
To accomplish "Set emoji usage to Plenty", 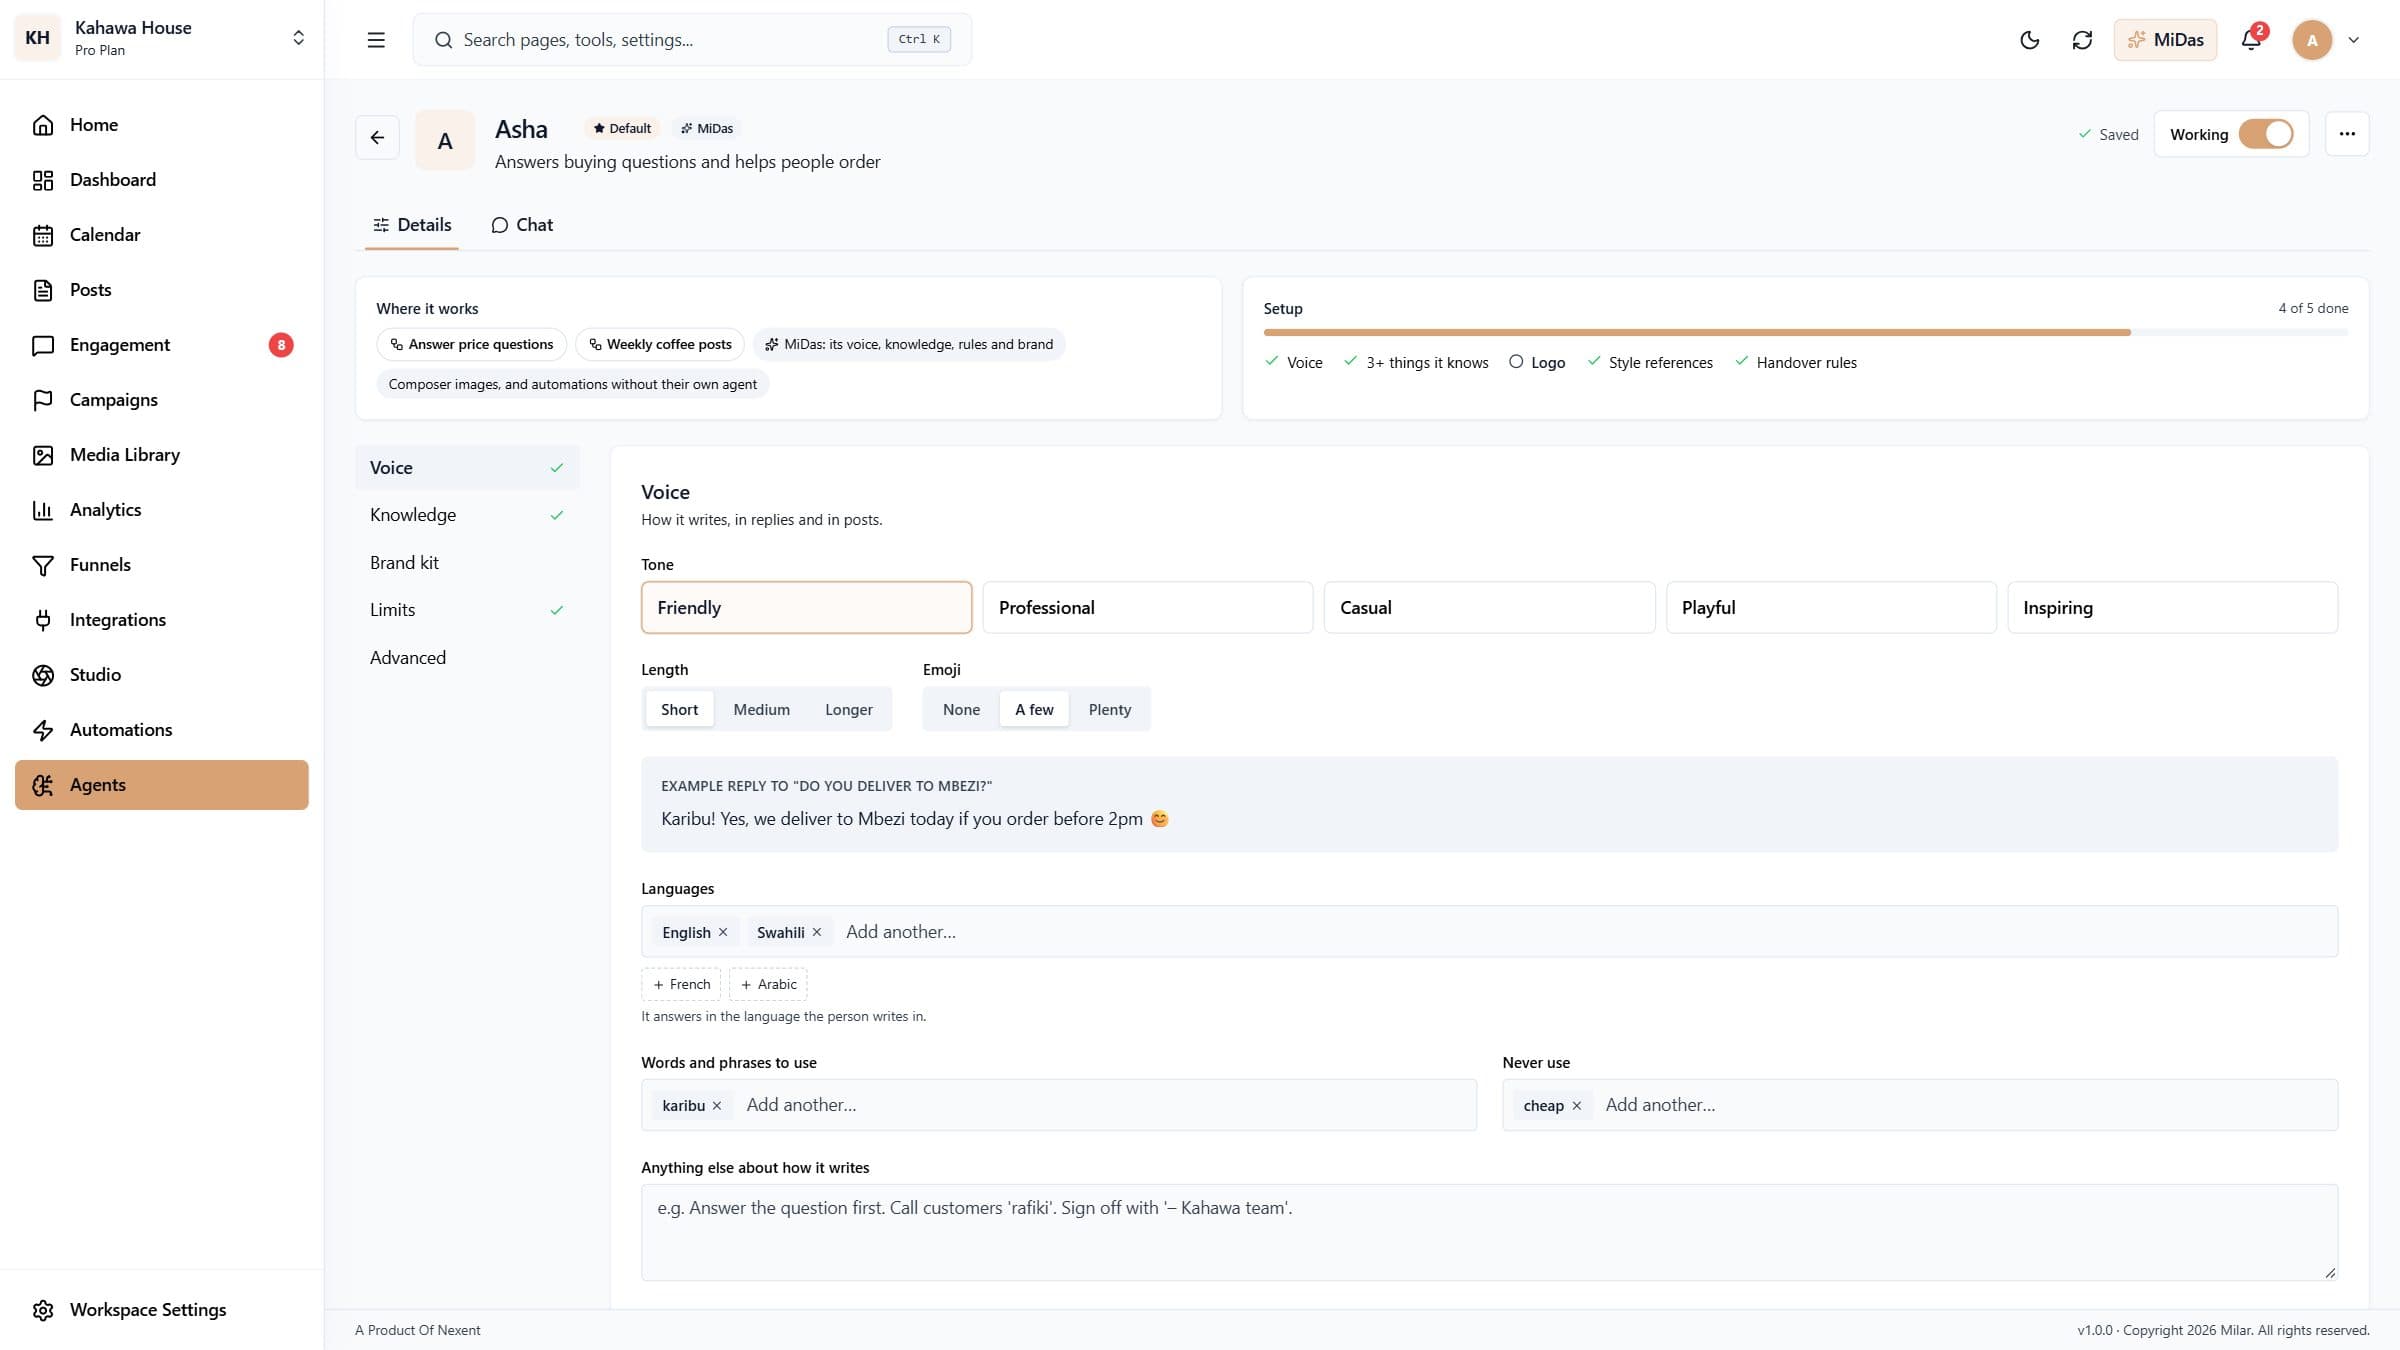I will point(1109,709).
